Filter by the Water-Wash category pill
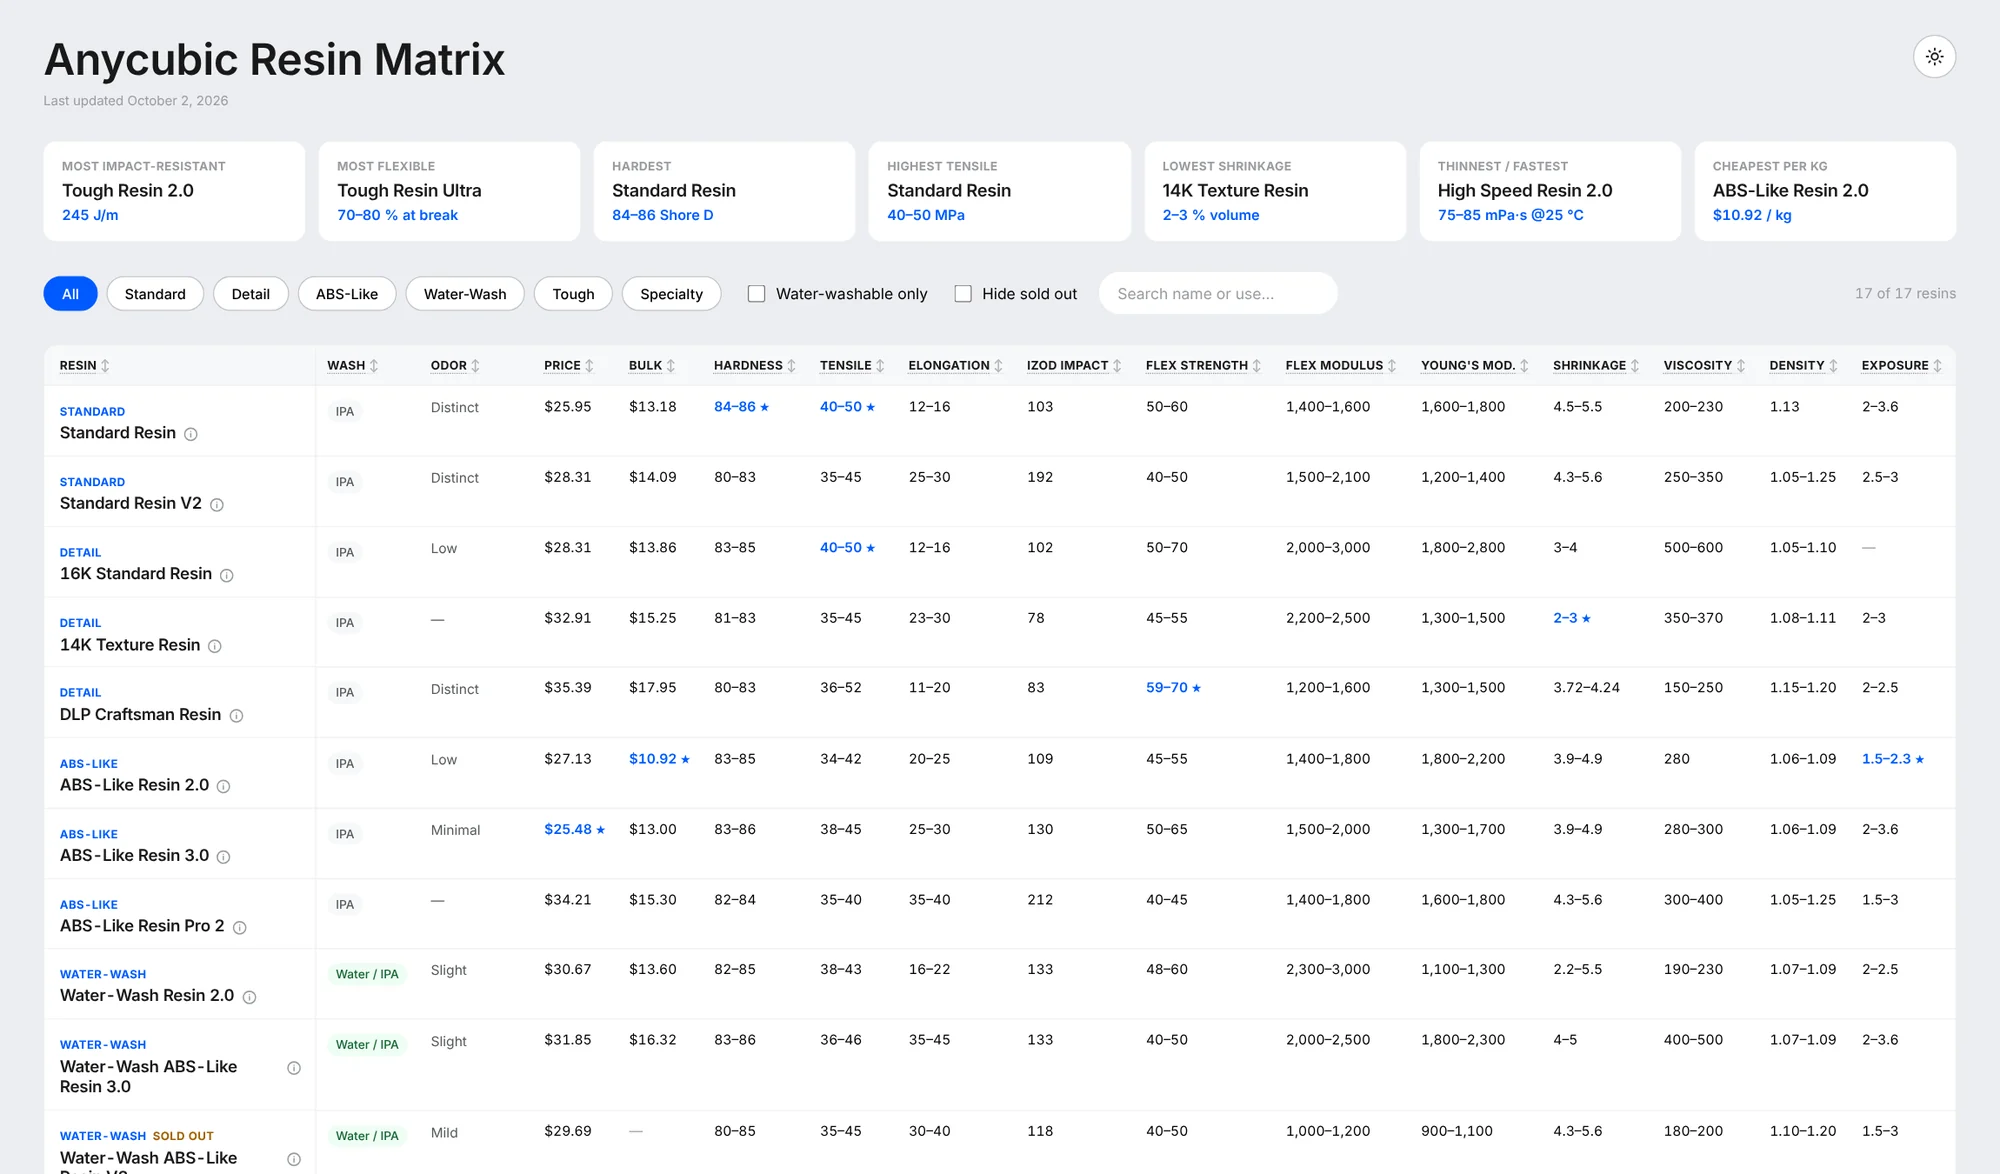The width and height of the screenshot is (2000, 1174). coord(465,294)
